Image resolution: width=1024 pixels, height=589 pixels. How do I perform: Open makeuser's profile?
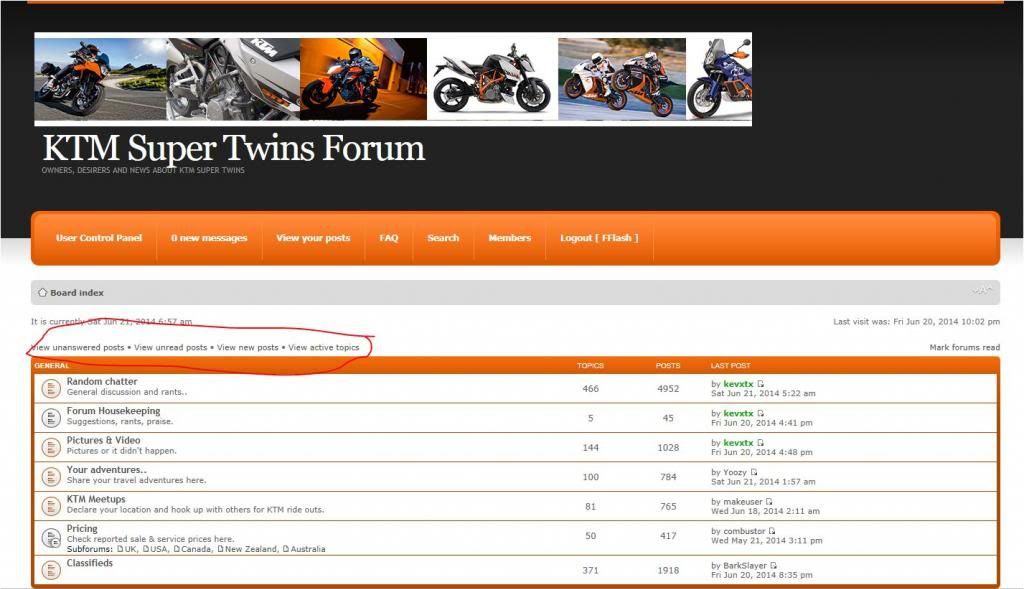pos(743,501)
